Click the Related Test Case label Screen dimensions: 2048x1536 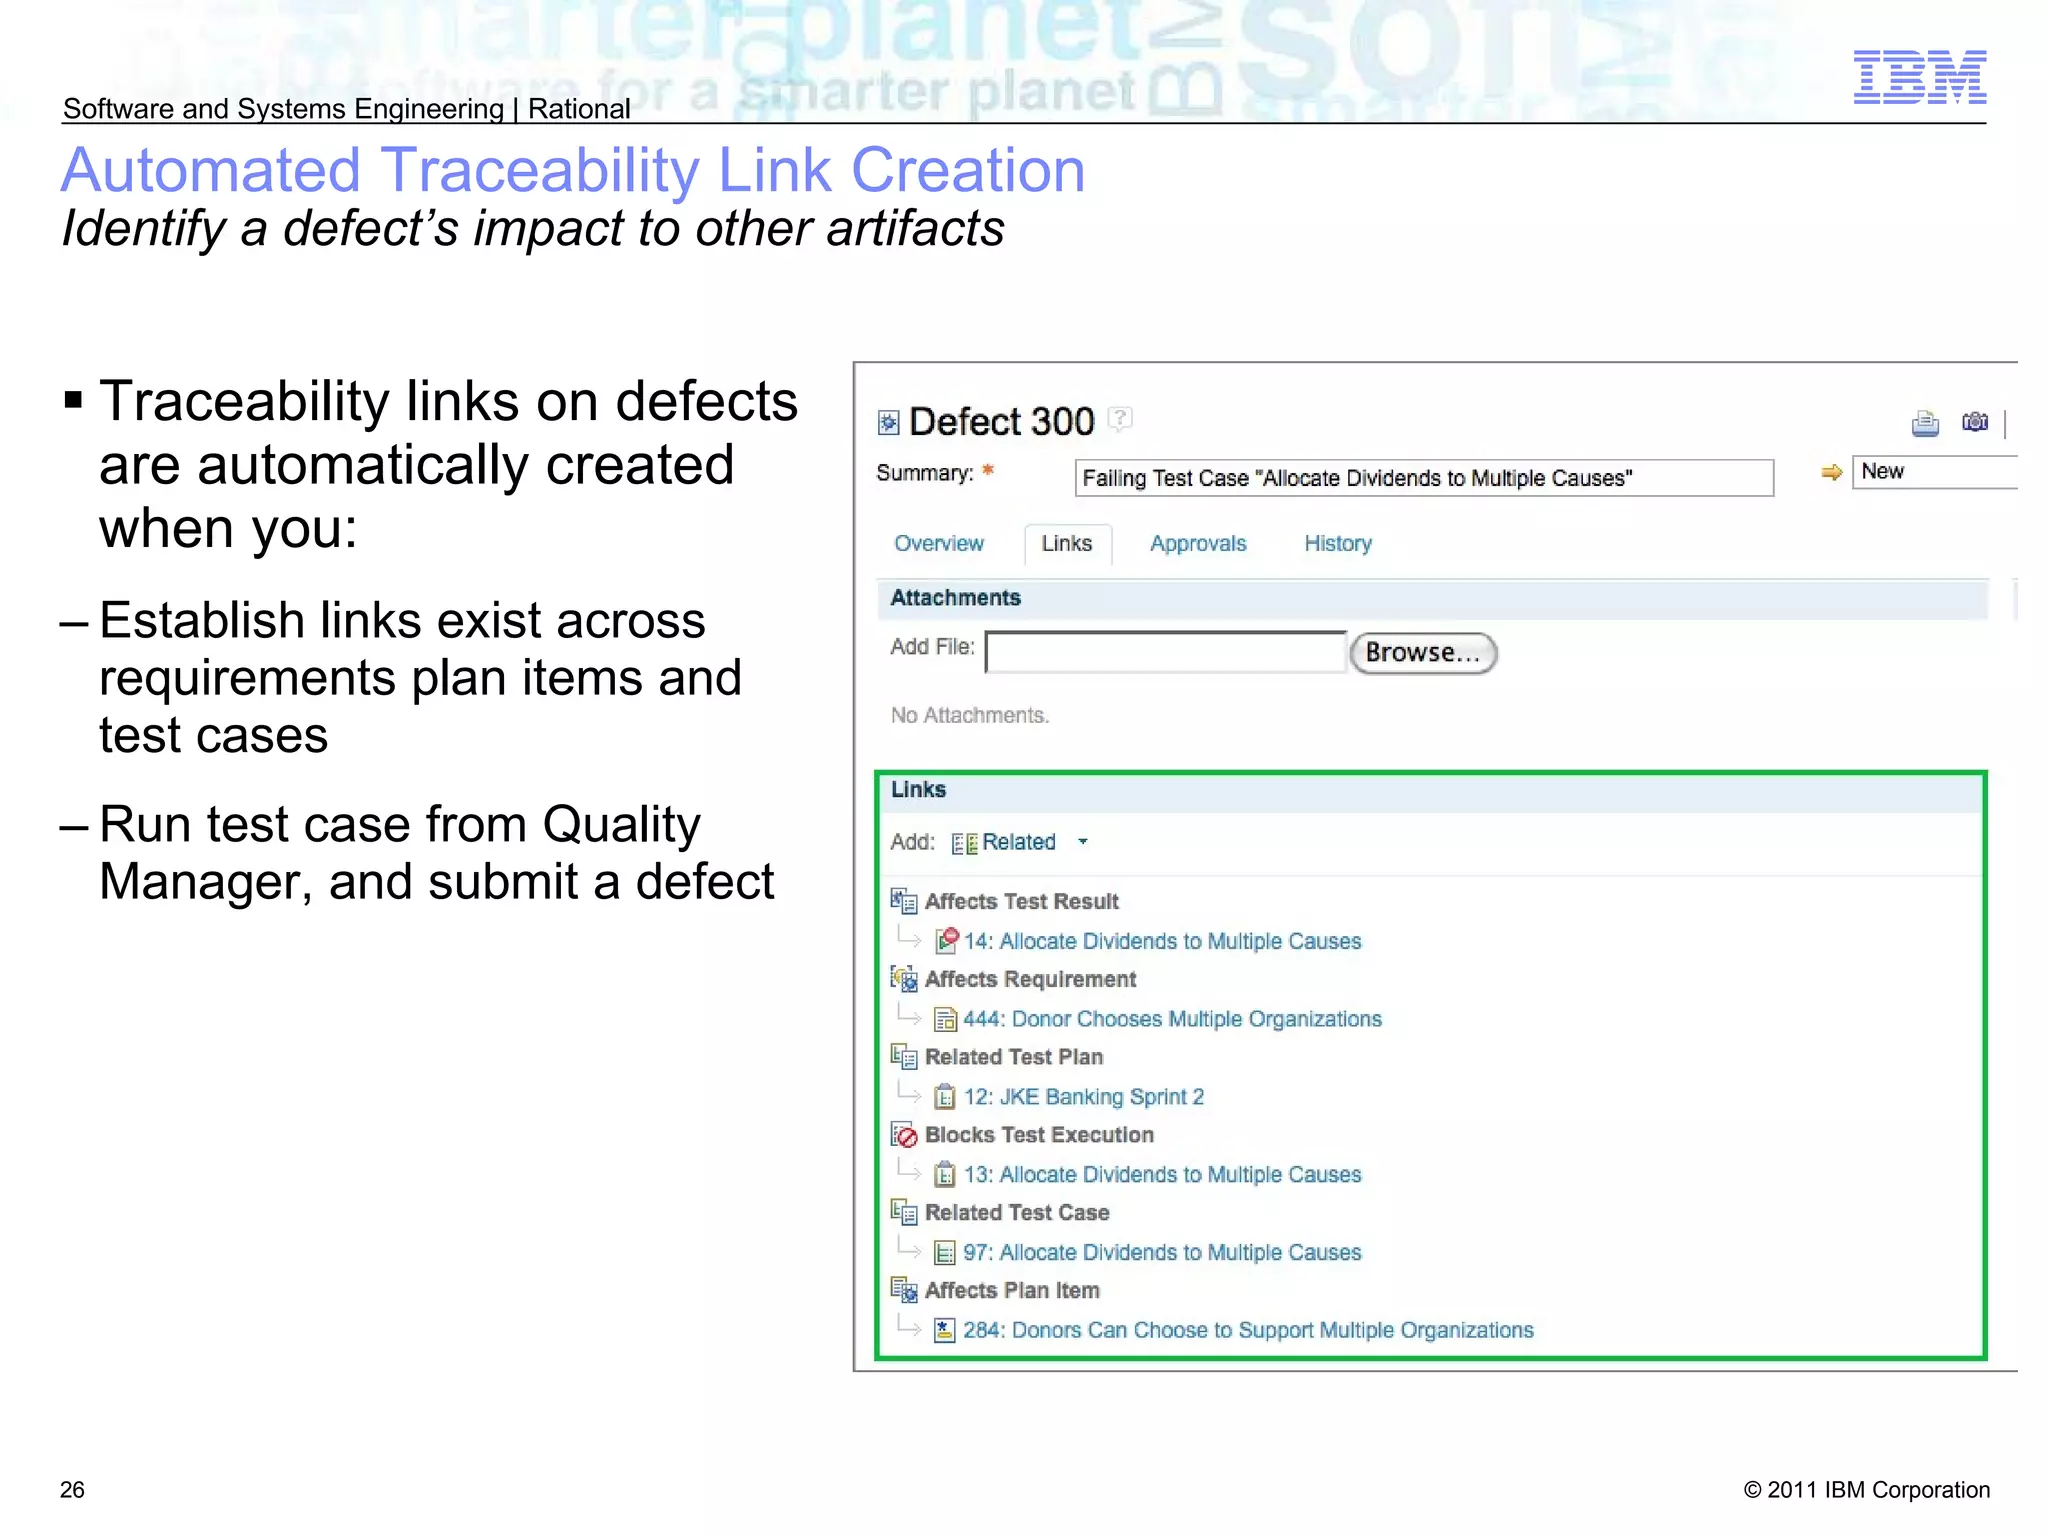[x=1017, y=1213]
